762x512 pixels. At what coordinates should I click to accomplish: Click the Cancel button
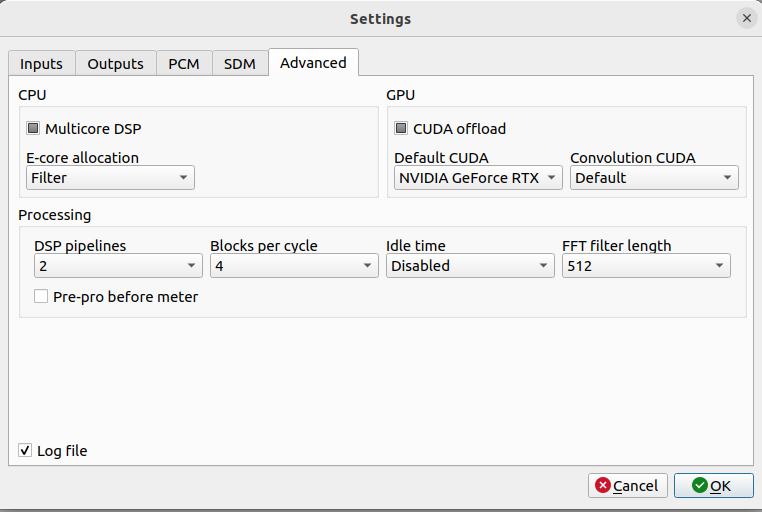(628, 486)
